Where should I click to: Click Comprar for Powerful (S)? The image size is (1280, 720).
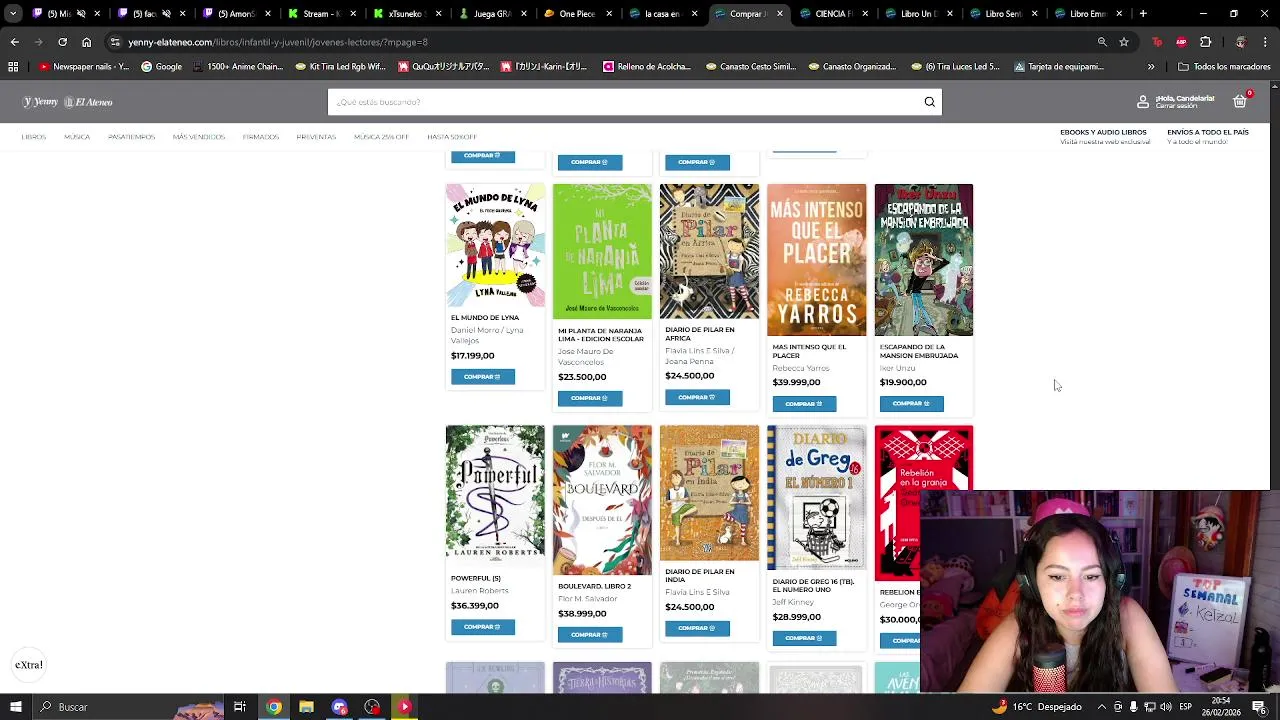(483, 627)
